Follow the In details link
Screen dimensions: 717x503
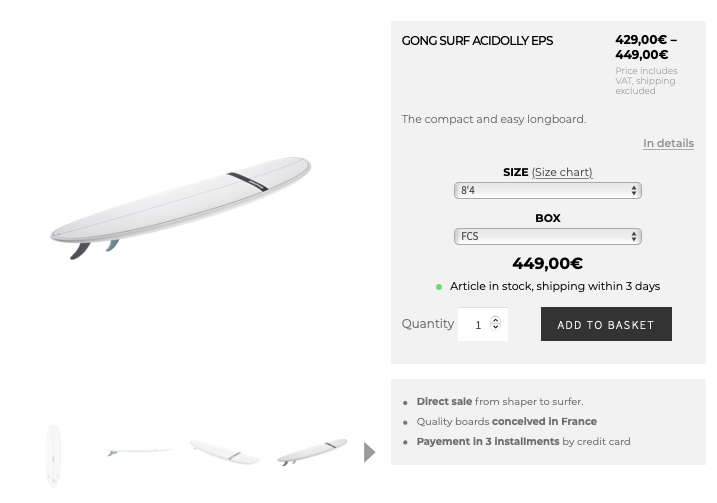click(x=668, y=143)
